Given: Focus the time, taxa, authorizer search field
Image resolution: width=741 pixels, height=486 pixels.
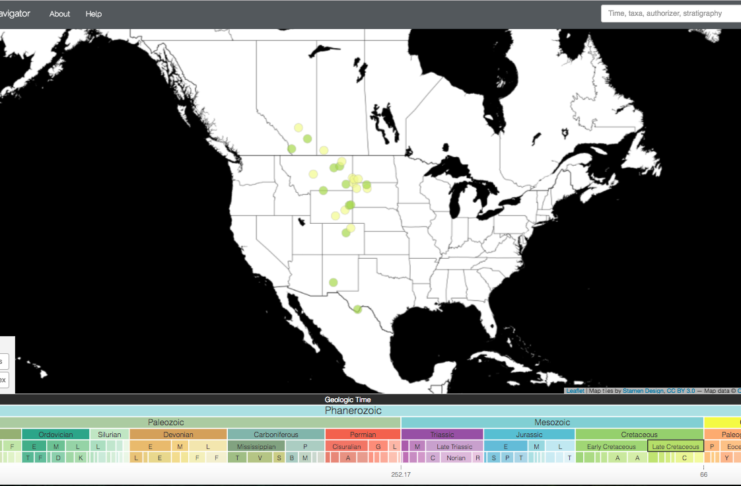Looking at the screenshot, I should 668,14.
